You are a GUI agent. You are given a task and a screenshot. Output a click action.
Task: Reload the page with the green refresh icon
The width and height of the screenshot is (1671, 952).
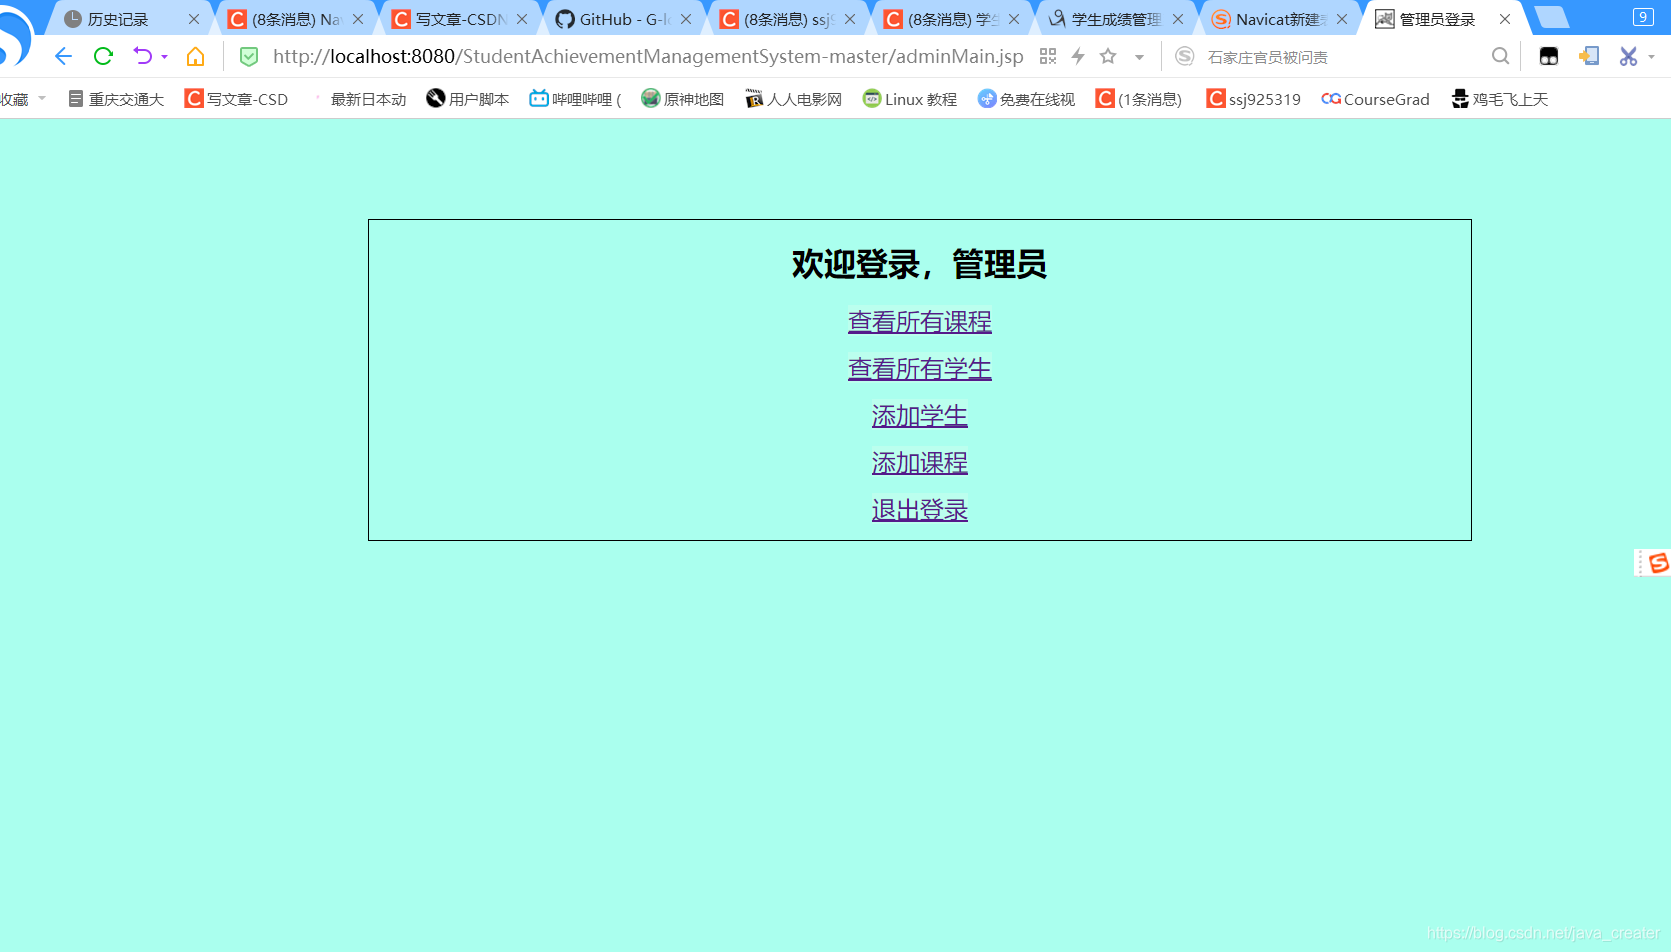click(x=103, y=57)
